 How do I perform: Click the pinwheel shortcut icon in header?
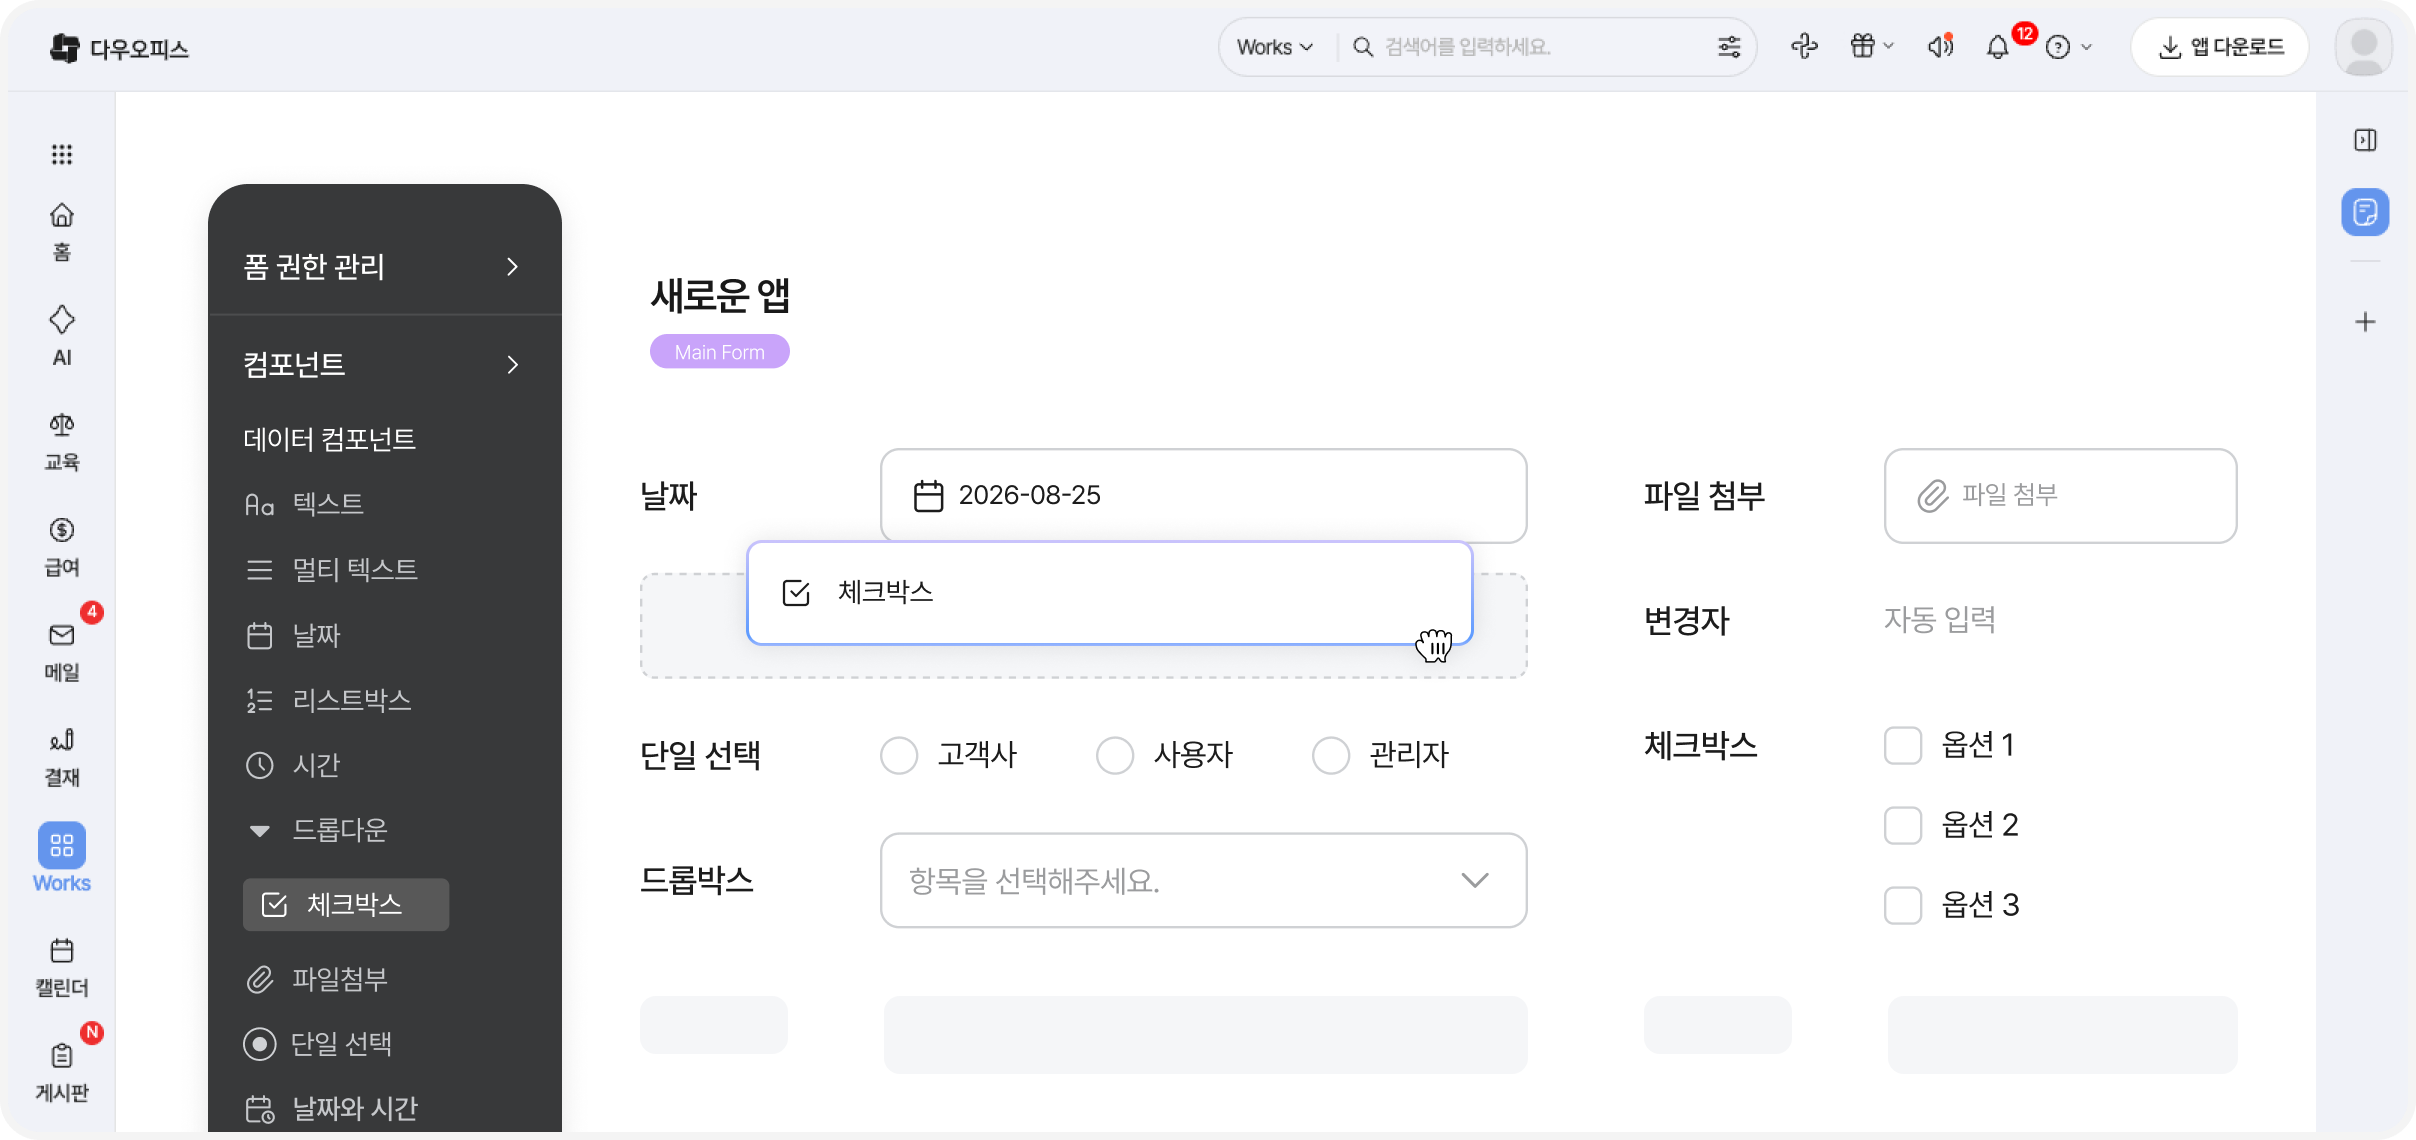point(1804,46)
